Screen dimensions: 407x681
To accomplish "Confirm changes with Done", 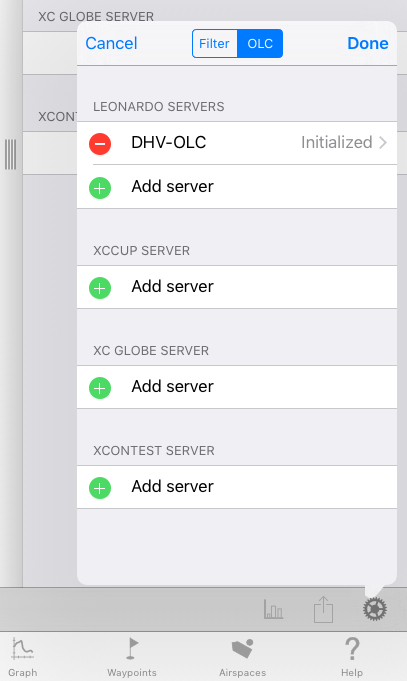I will 367,43.
